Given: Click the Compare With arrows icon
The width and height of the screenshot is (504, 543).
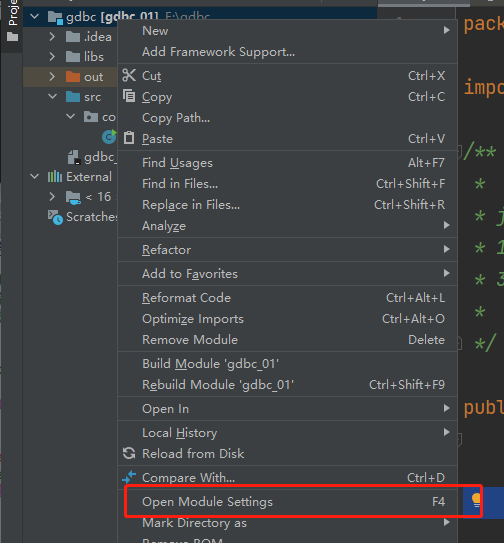Looking at the screenshot, I should click(x=129, y=477).
